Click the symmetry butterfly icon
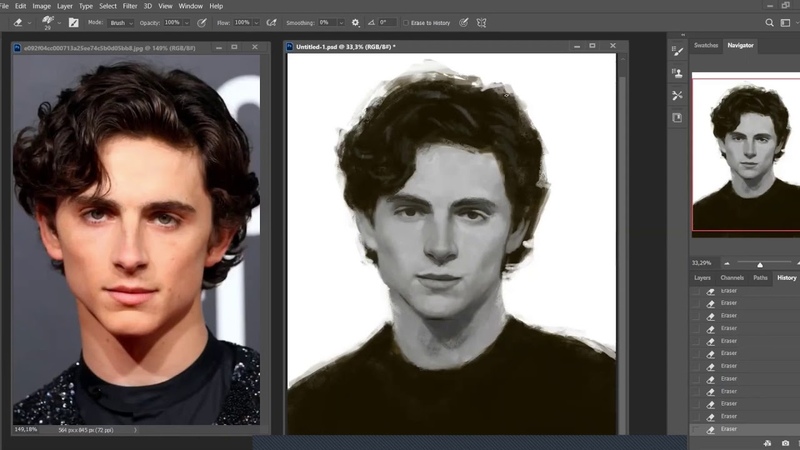 pos(481,21)
